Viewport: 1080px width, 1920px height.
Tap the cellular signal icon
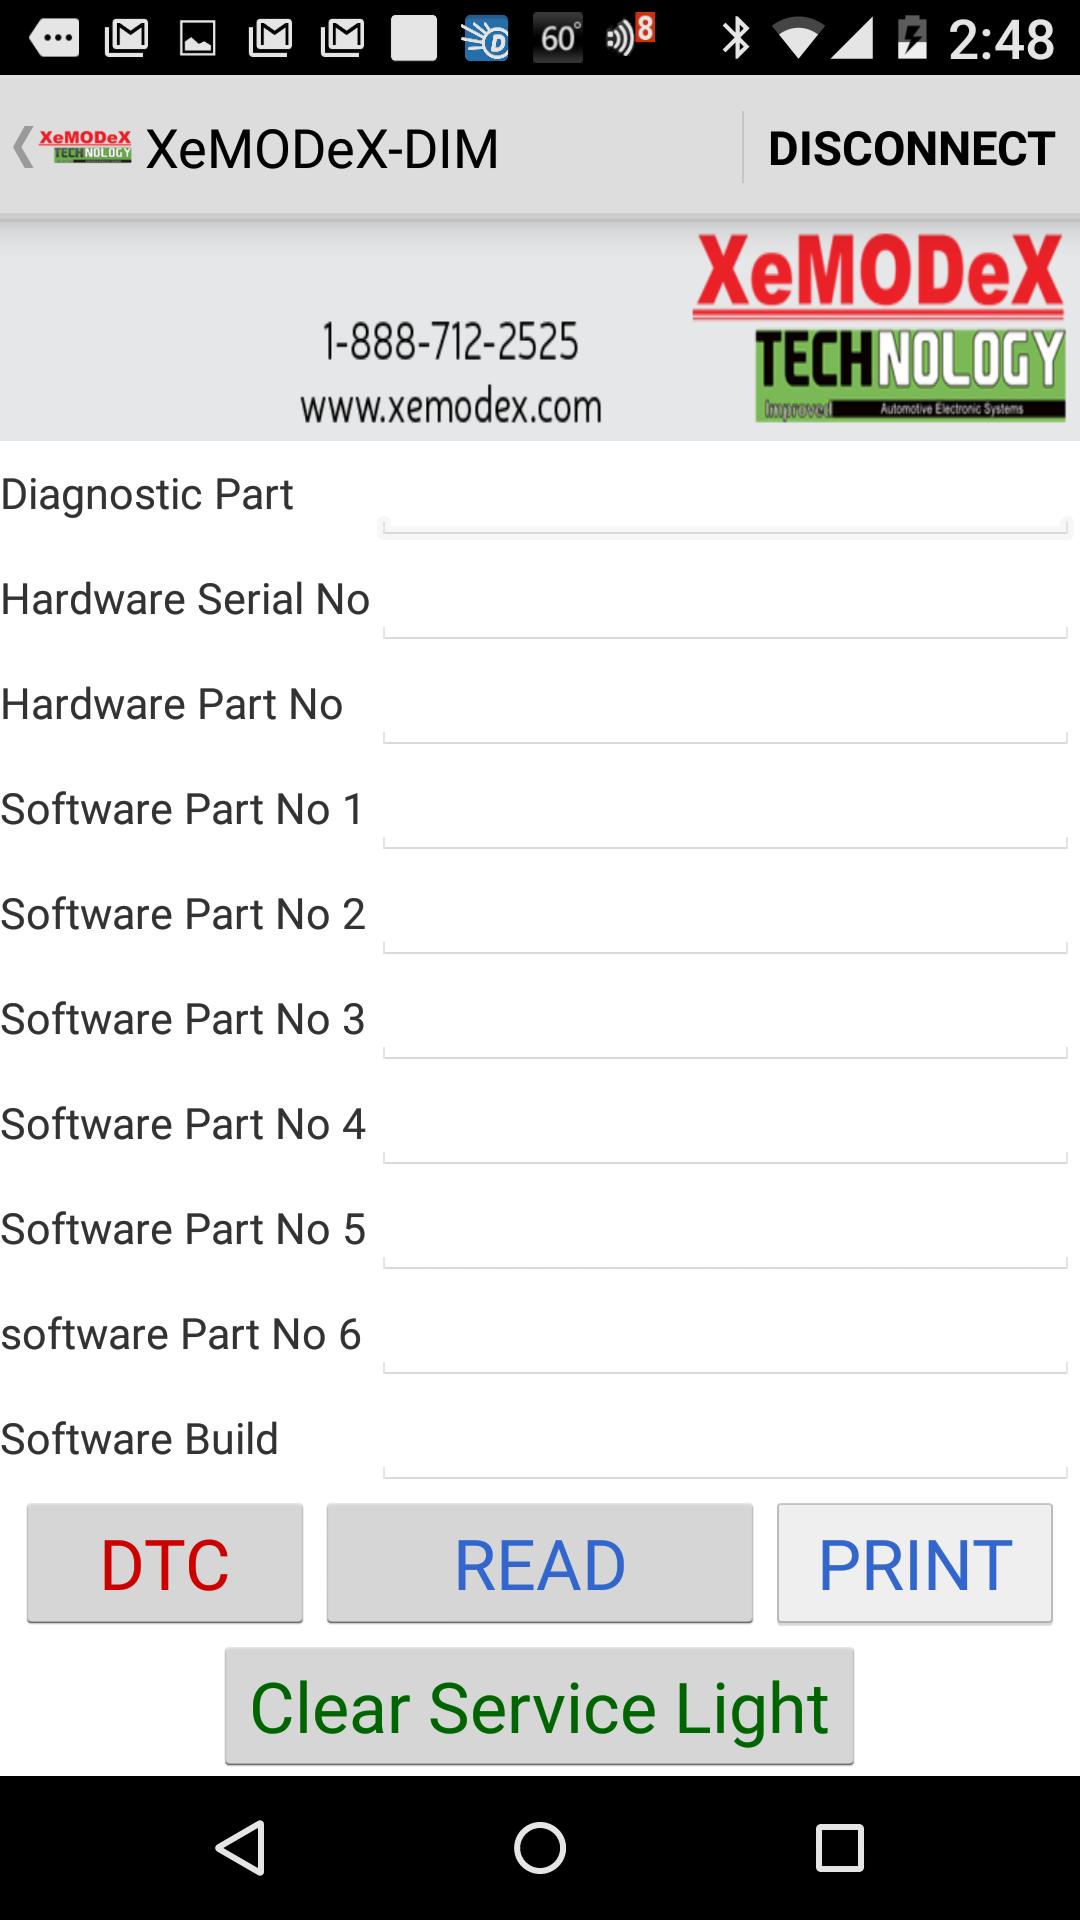(852, 36)
